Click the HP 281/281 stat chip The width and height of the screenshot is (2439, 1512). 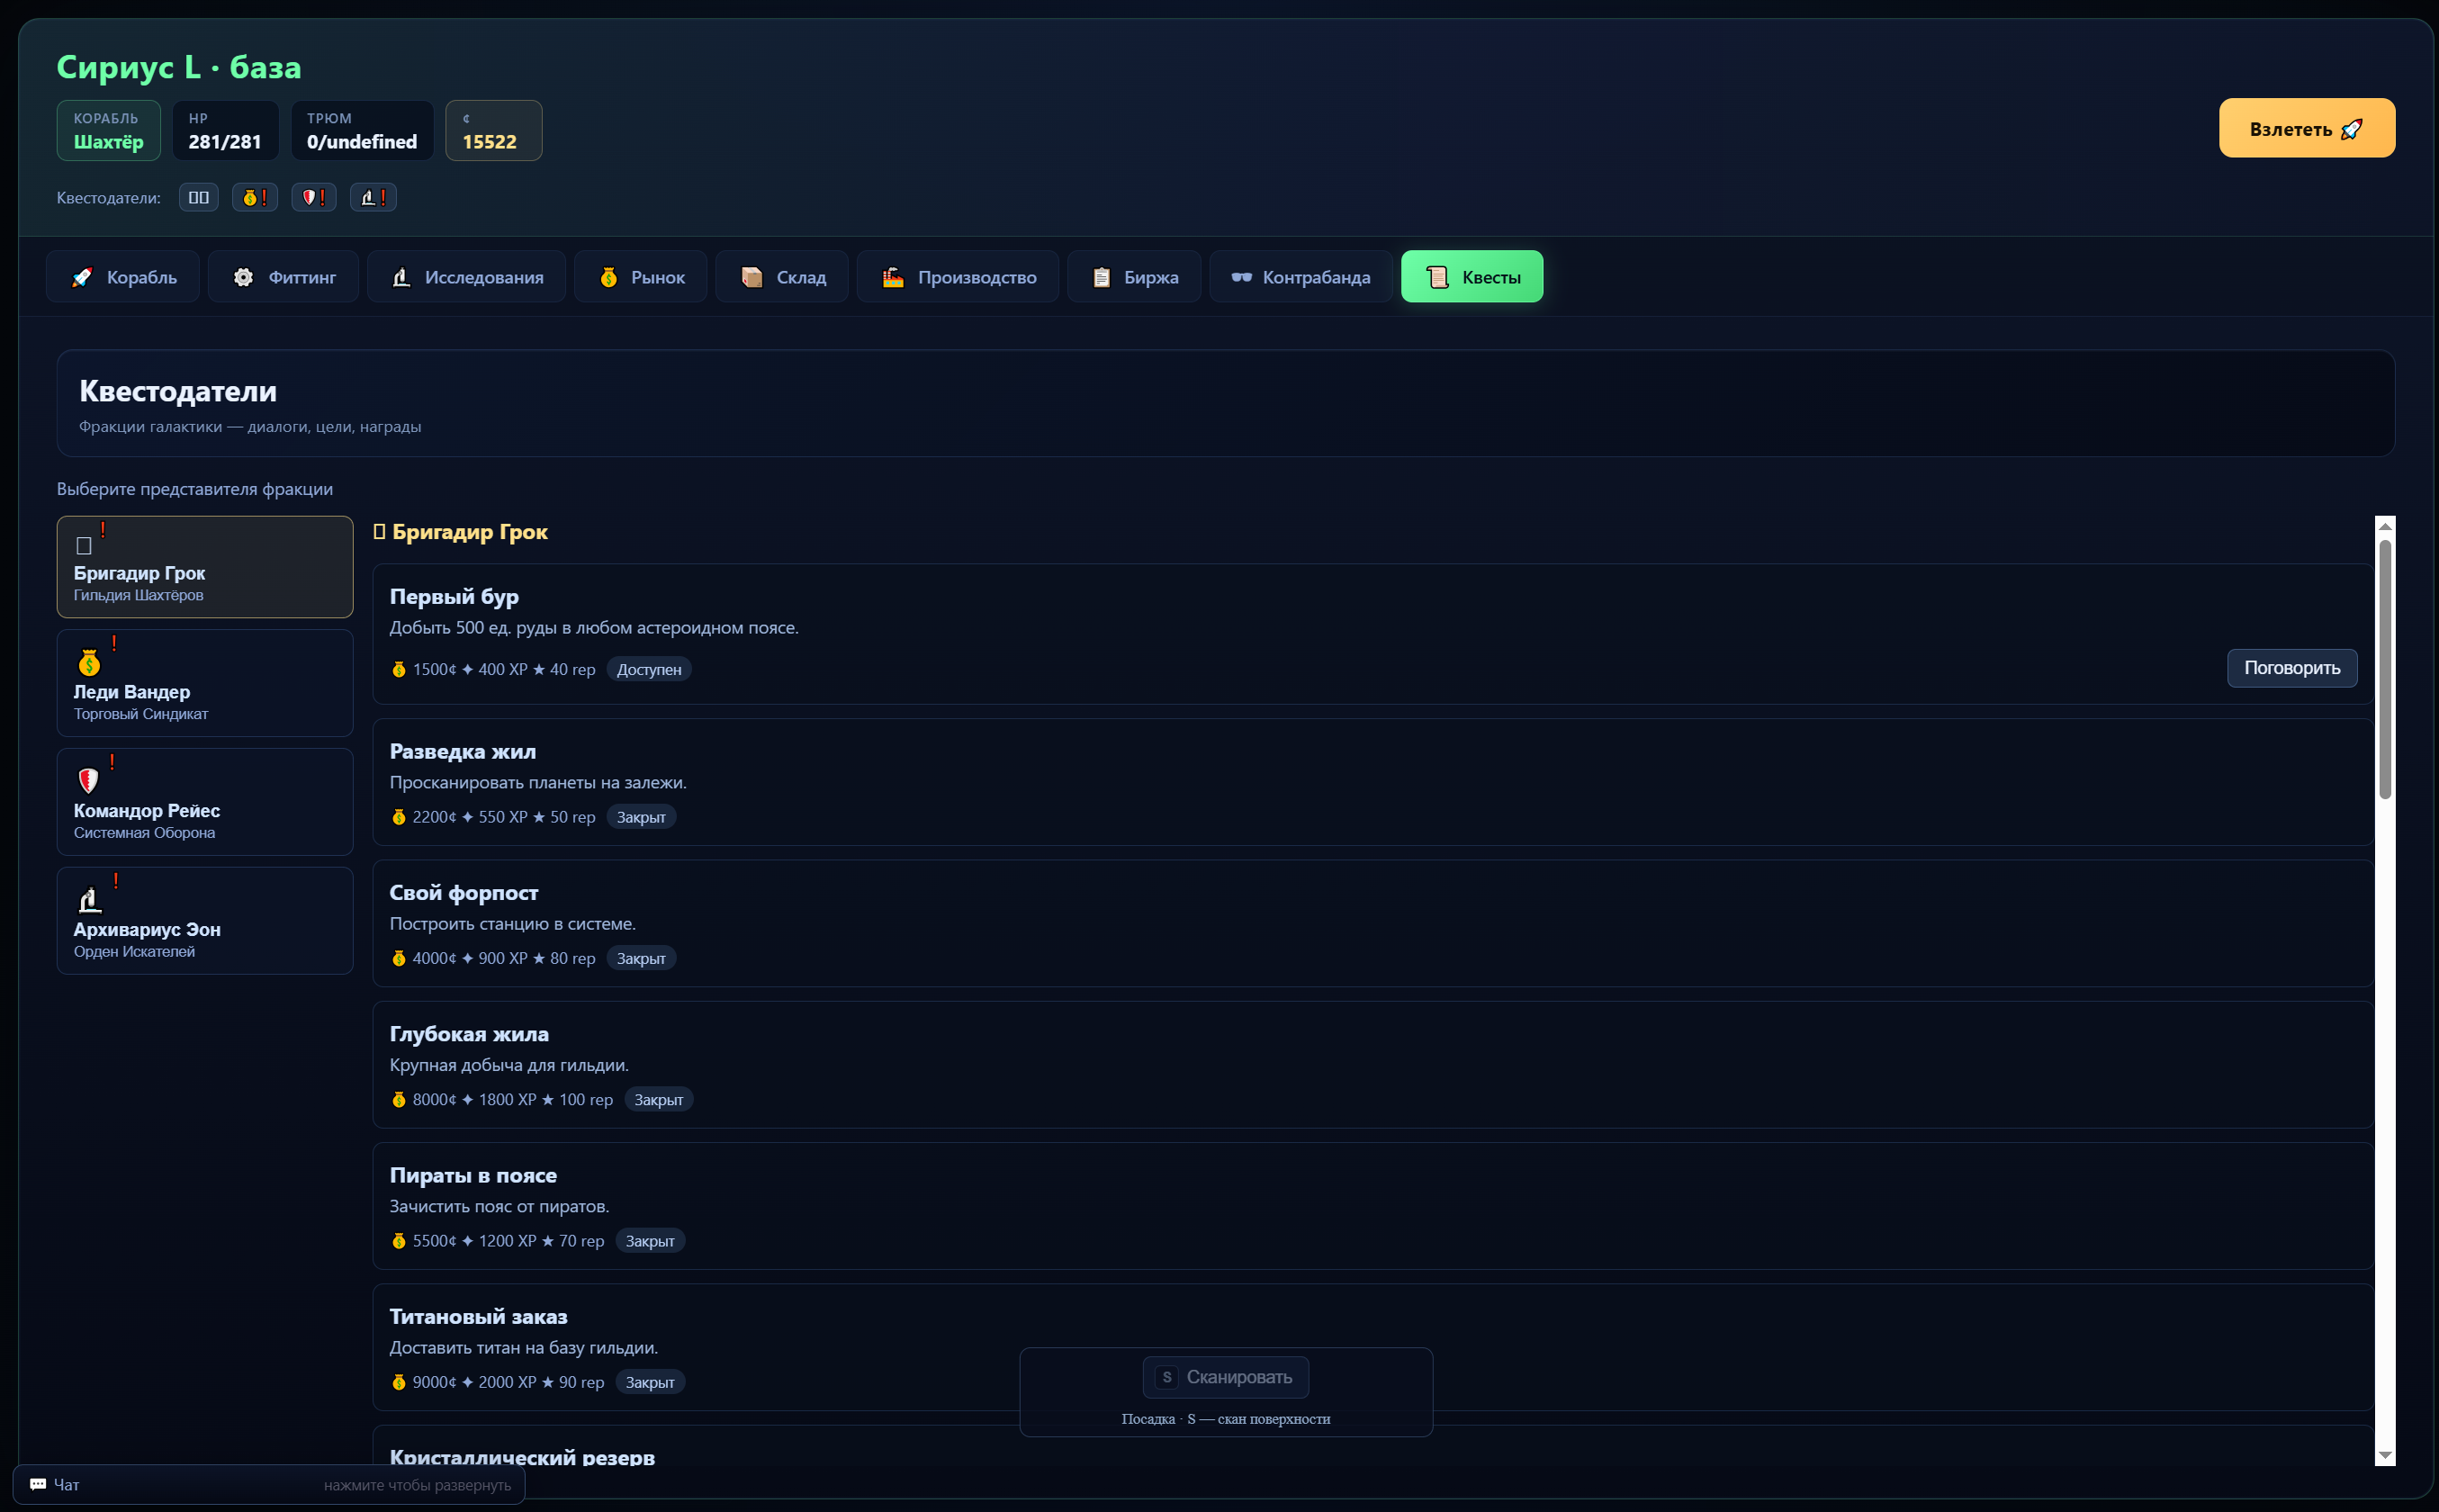pos(225,130)
